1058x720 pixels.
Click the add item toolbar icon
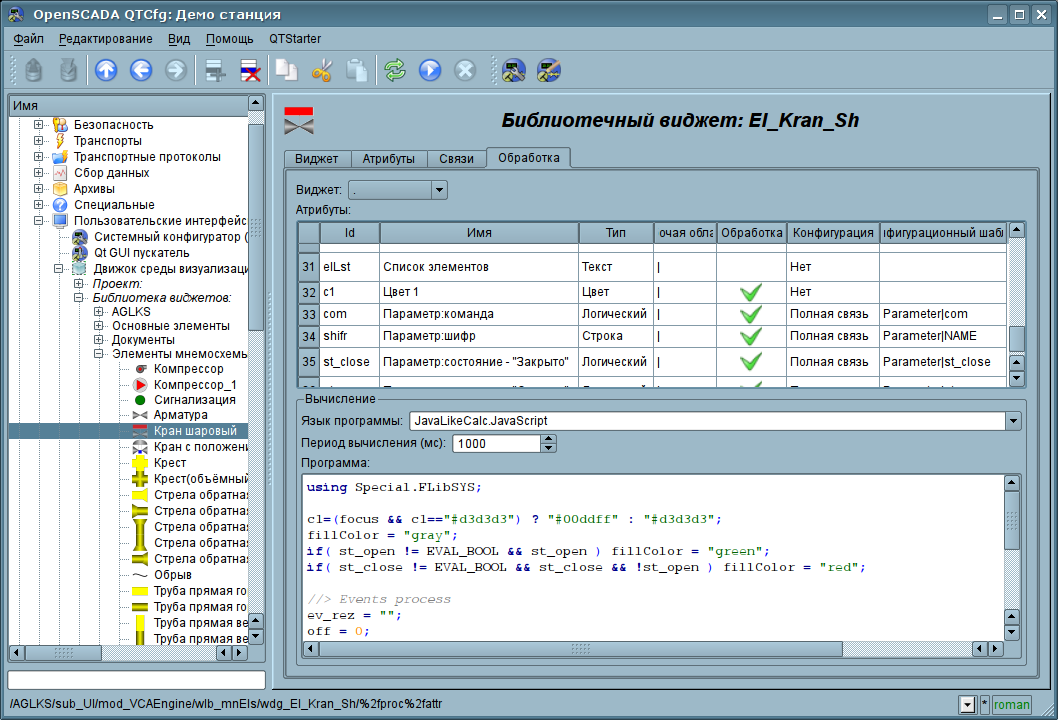214,70
